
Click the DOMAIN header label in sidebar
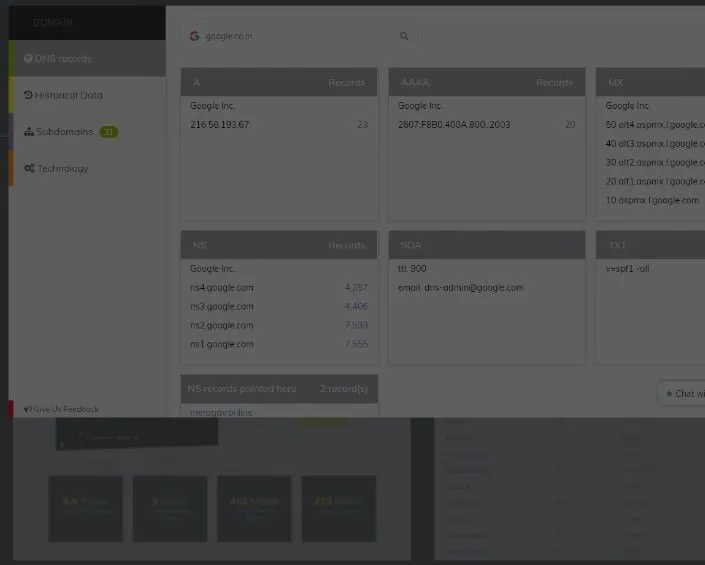(52, 22)
